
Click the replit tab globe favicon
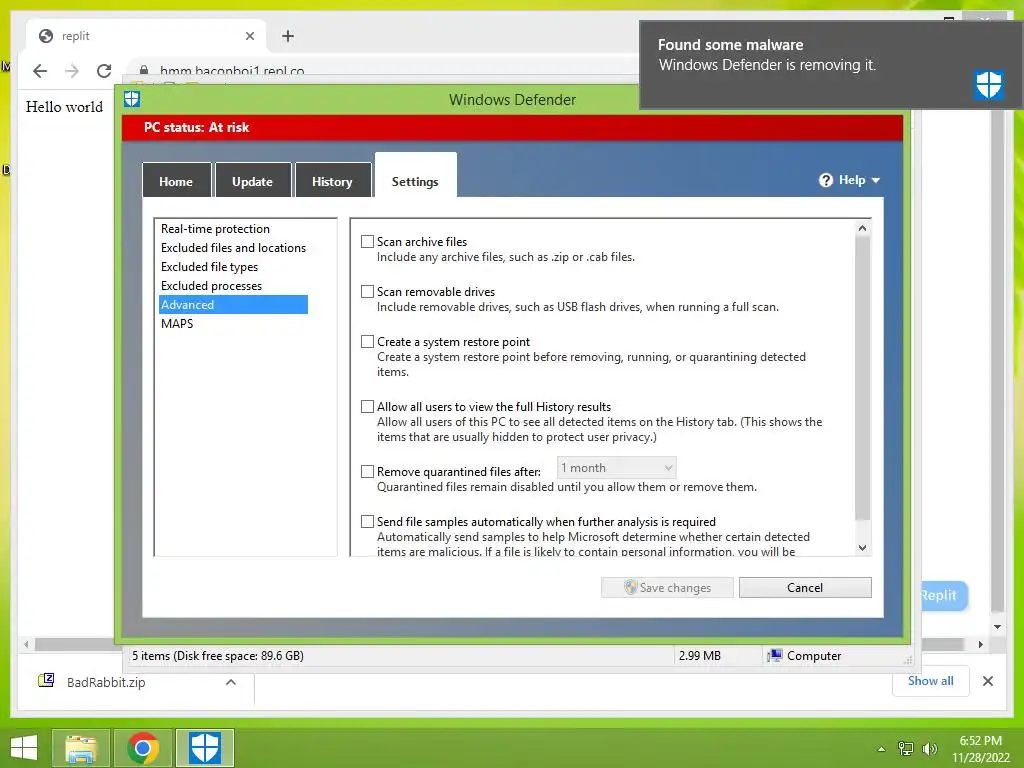tap(46, 36)
